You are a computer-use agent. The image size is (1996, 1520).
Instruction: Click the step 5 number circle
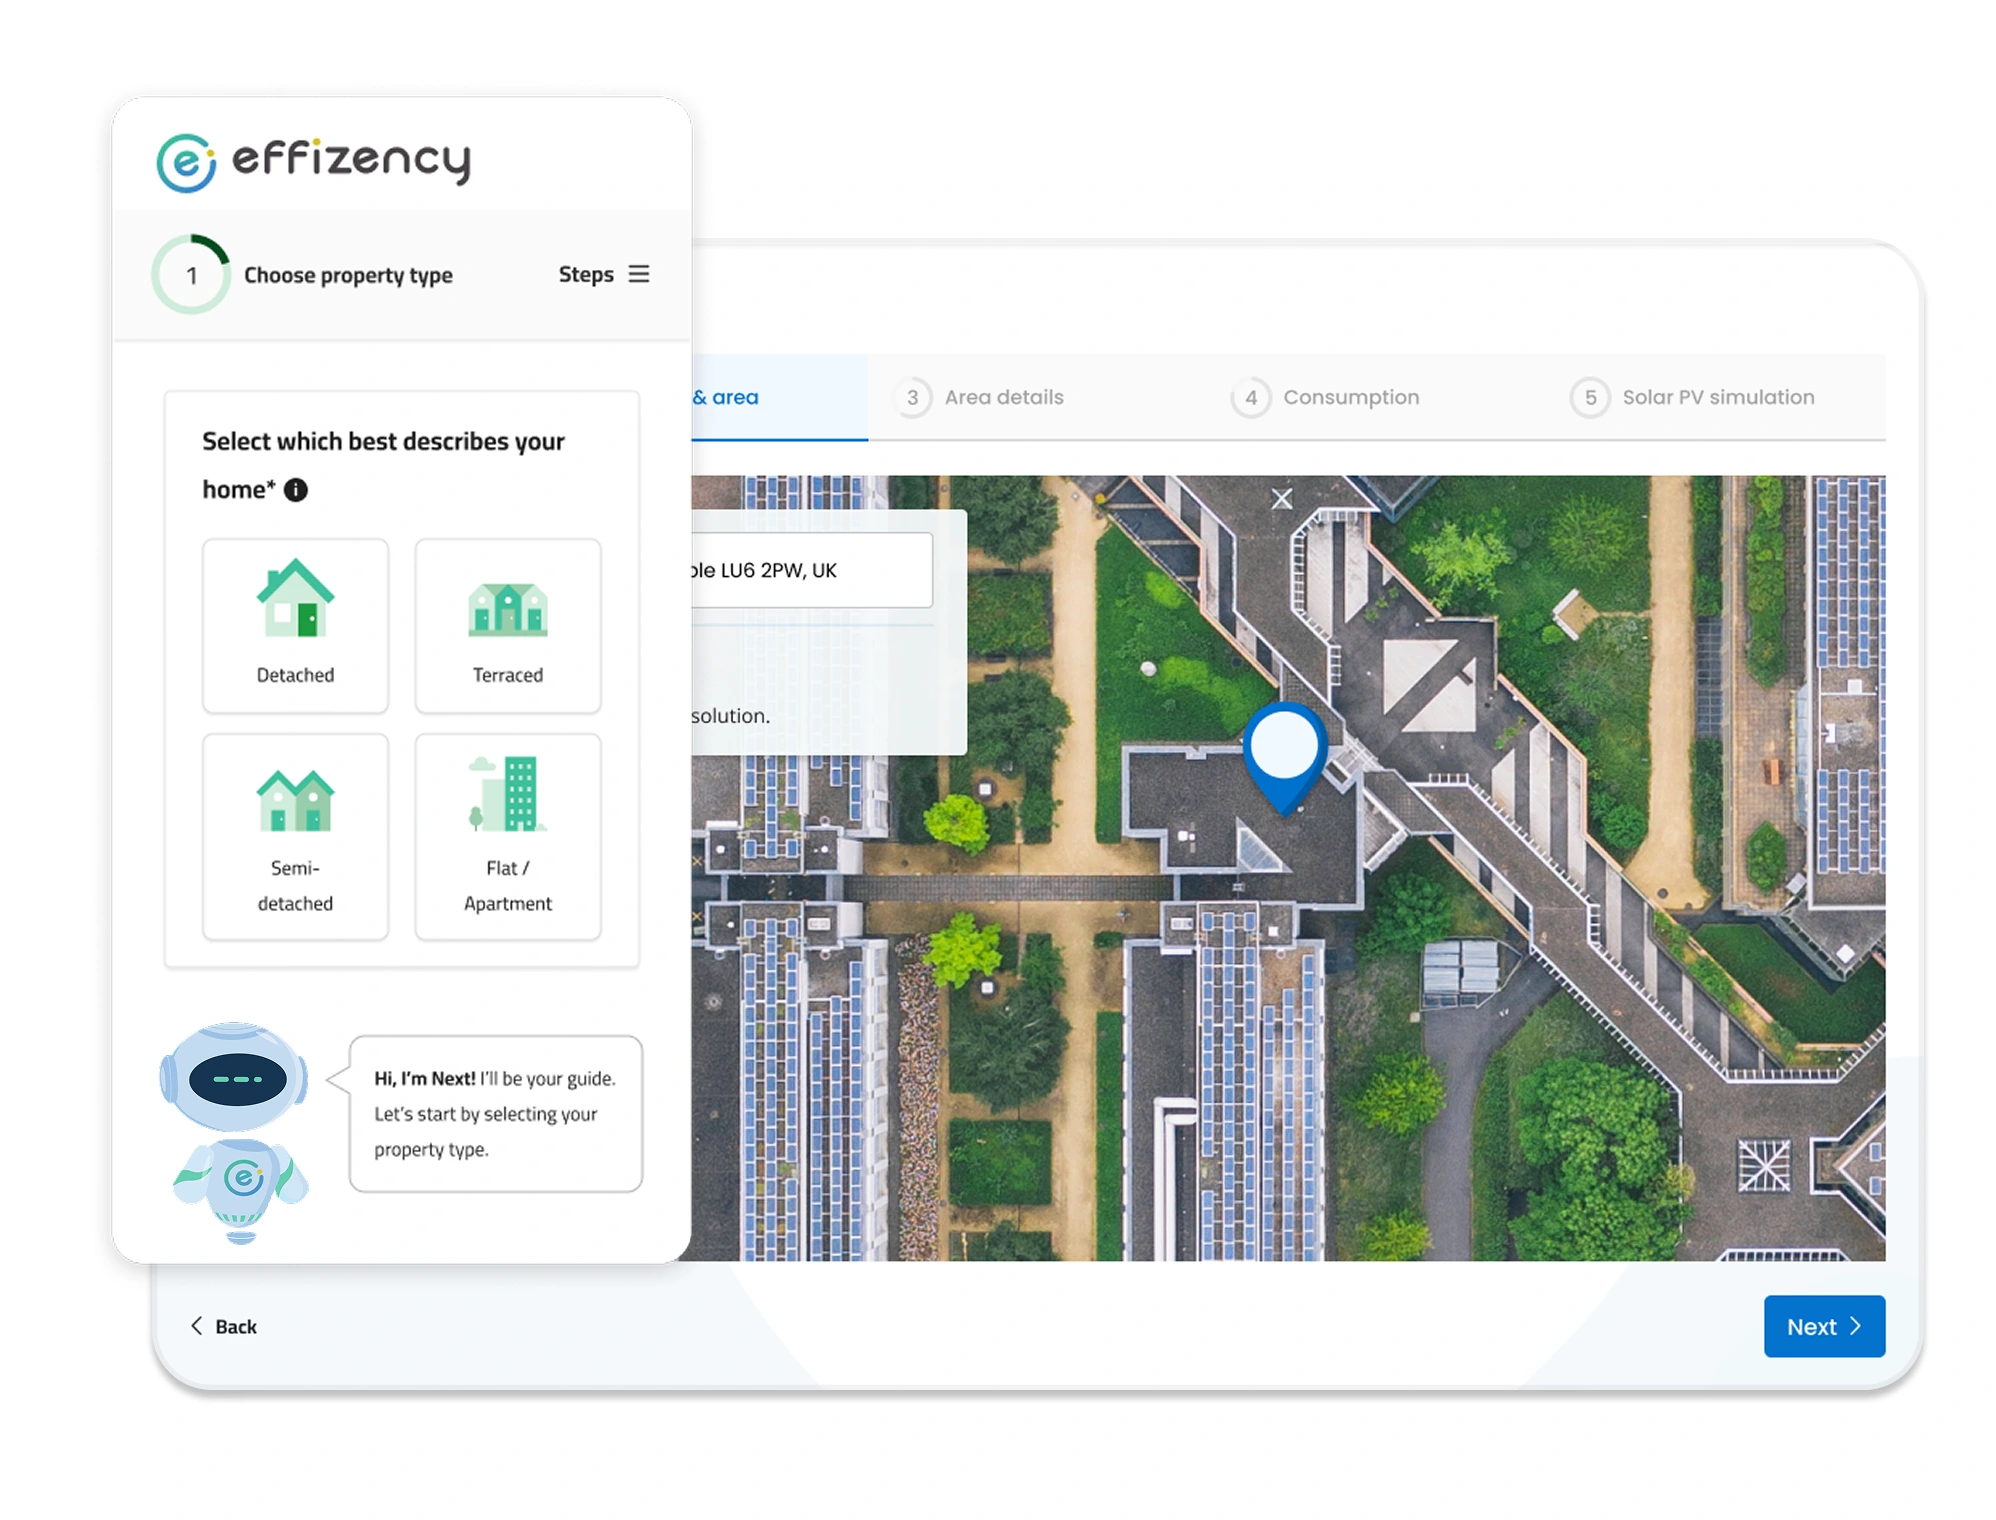click(x=1590, y=398)
